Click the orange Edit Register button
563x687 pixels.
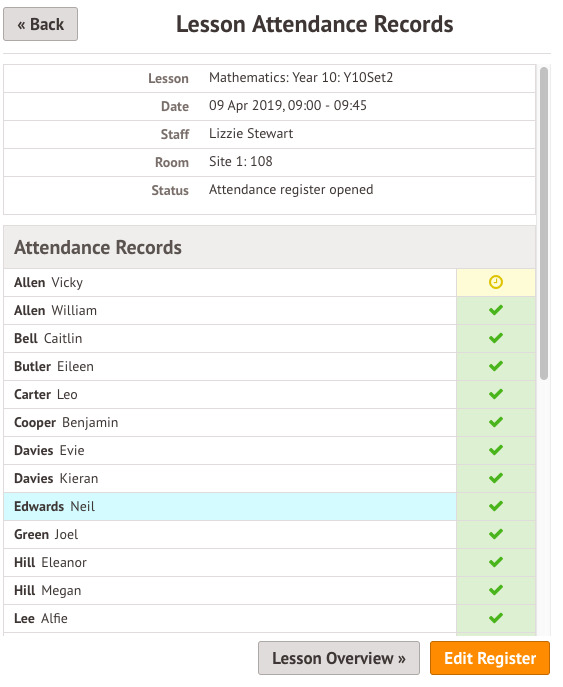click(x=490, y=658)
